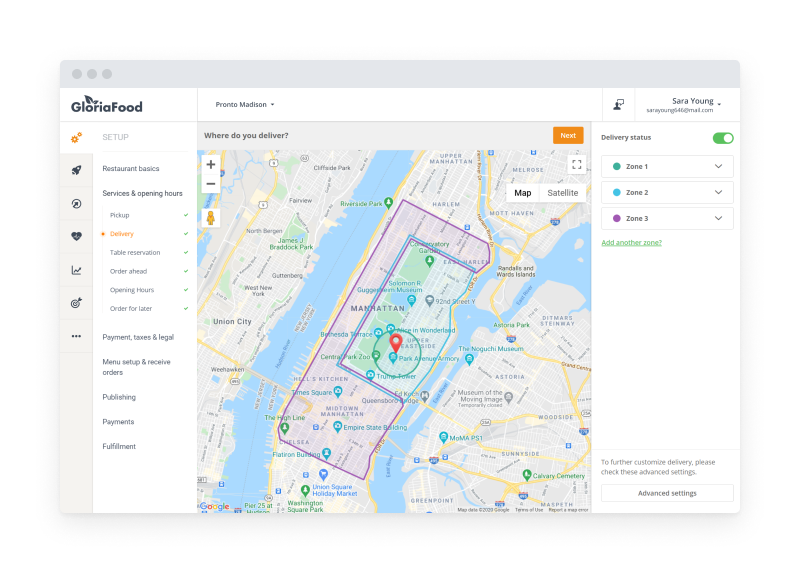Viewport: 800px width, 580px height.
Task: Click the Central Park Zoo map marker
Action: tap(377, 356)
